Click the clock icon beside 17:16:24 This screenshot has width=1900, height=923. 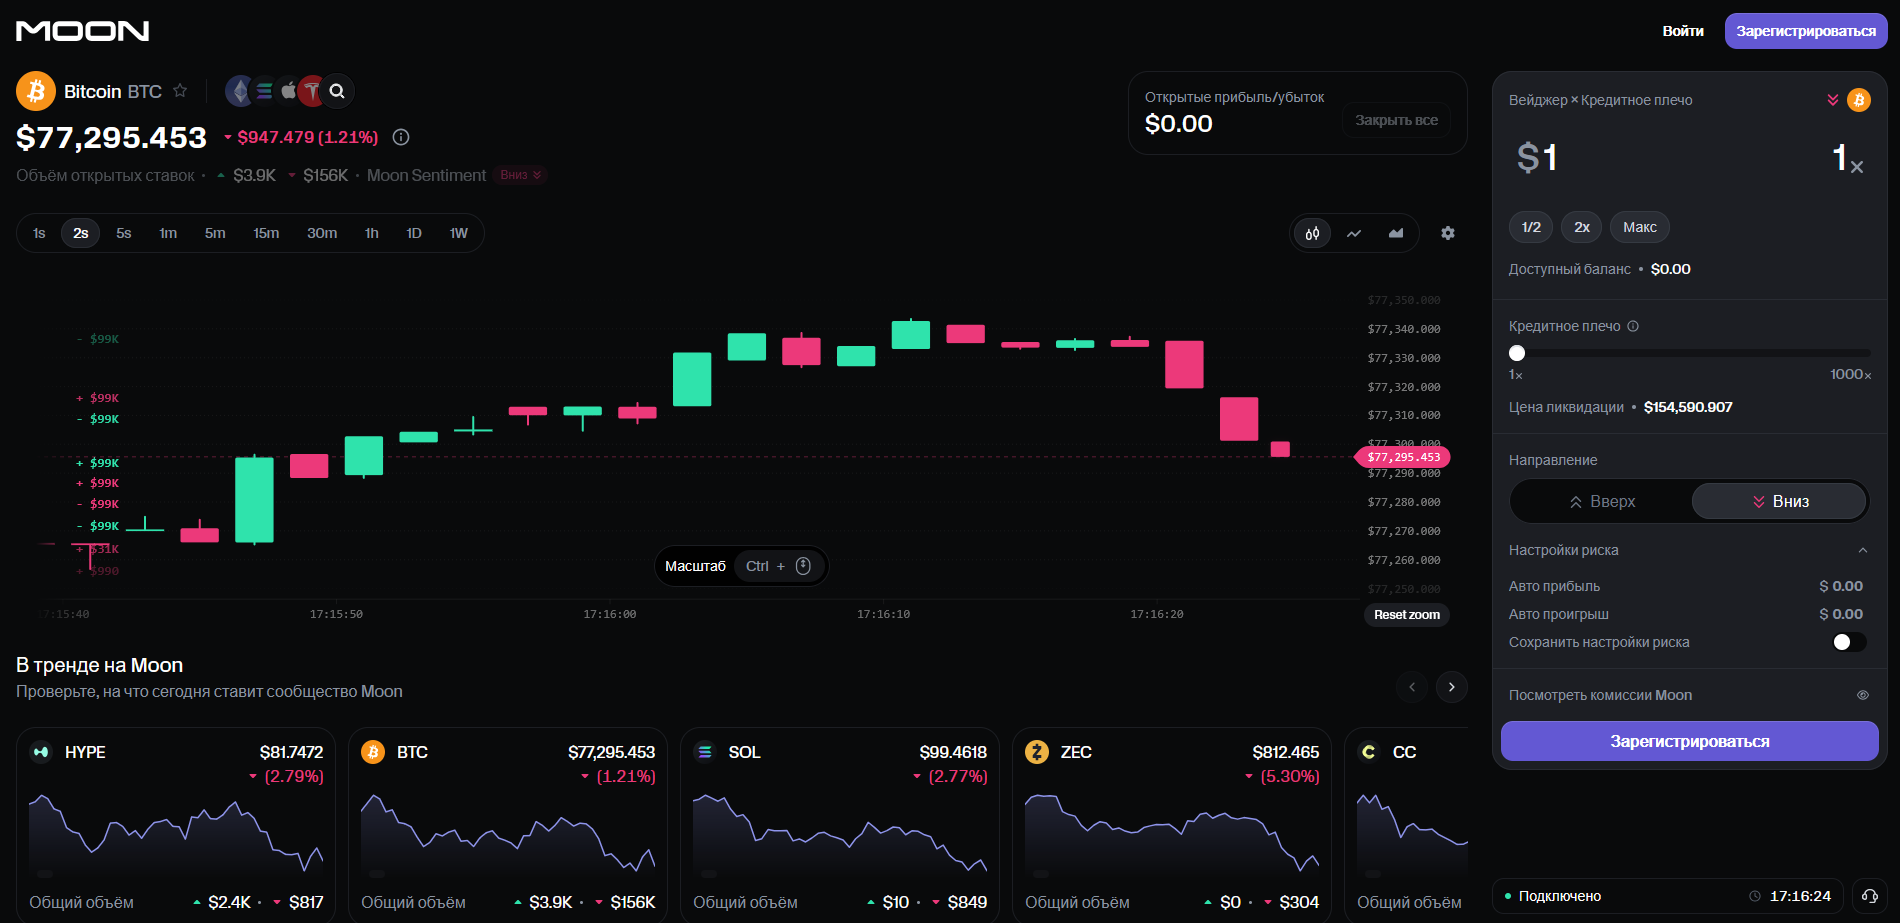click(x=1755, y=896)
